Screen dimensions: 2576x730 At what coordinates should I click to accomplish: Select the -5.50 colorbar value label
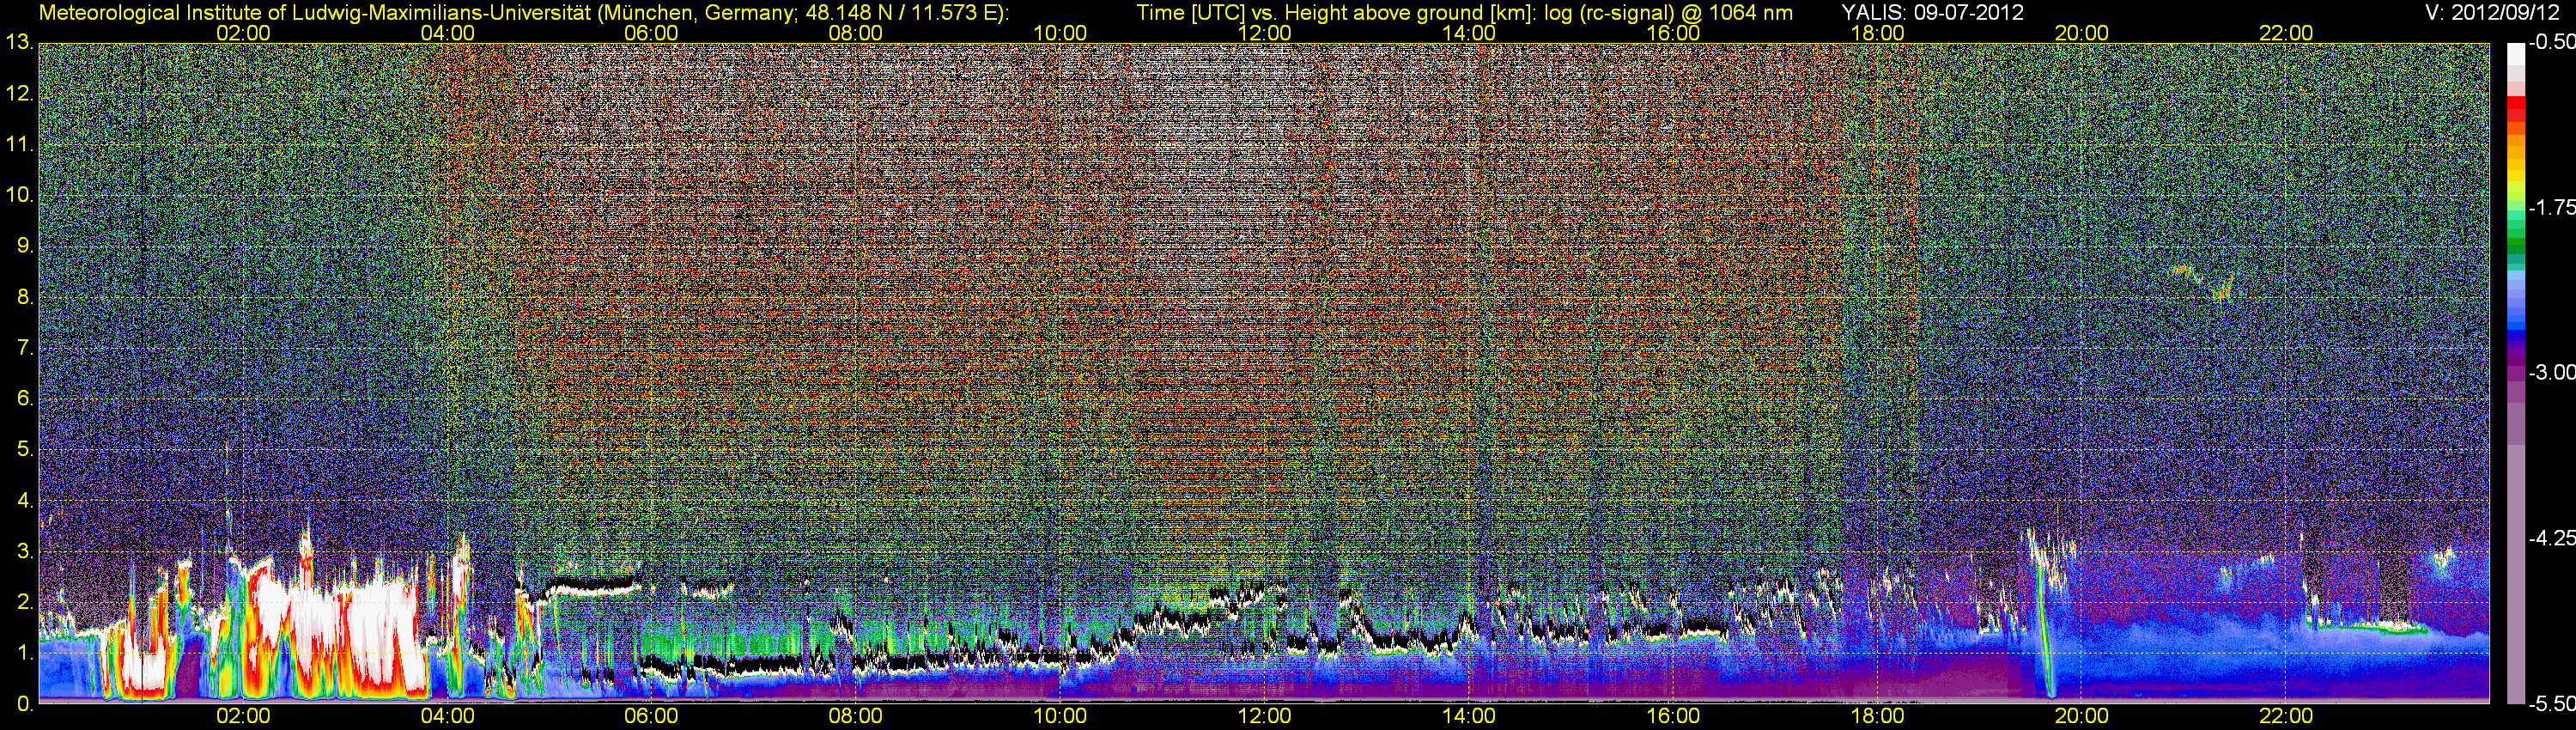point(2551,704)
